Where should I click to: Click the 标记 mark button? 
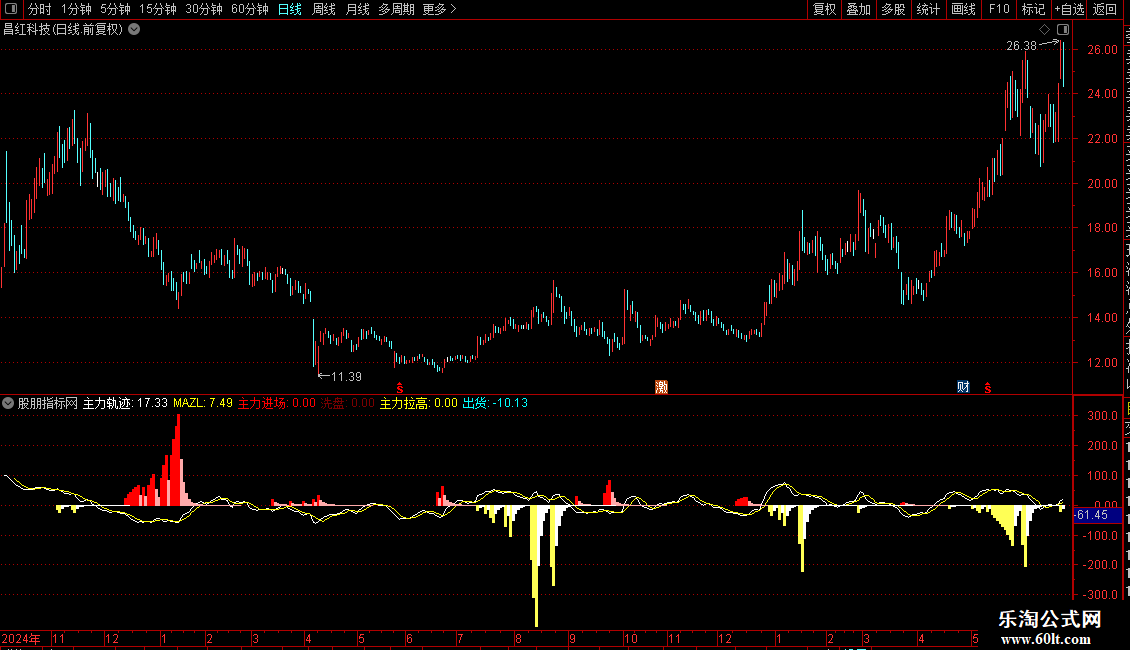[1033, 9]
